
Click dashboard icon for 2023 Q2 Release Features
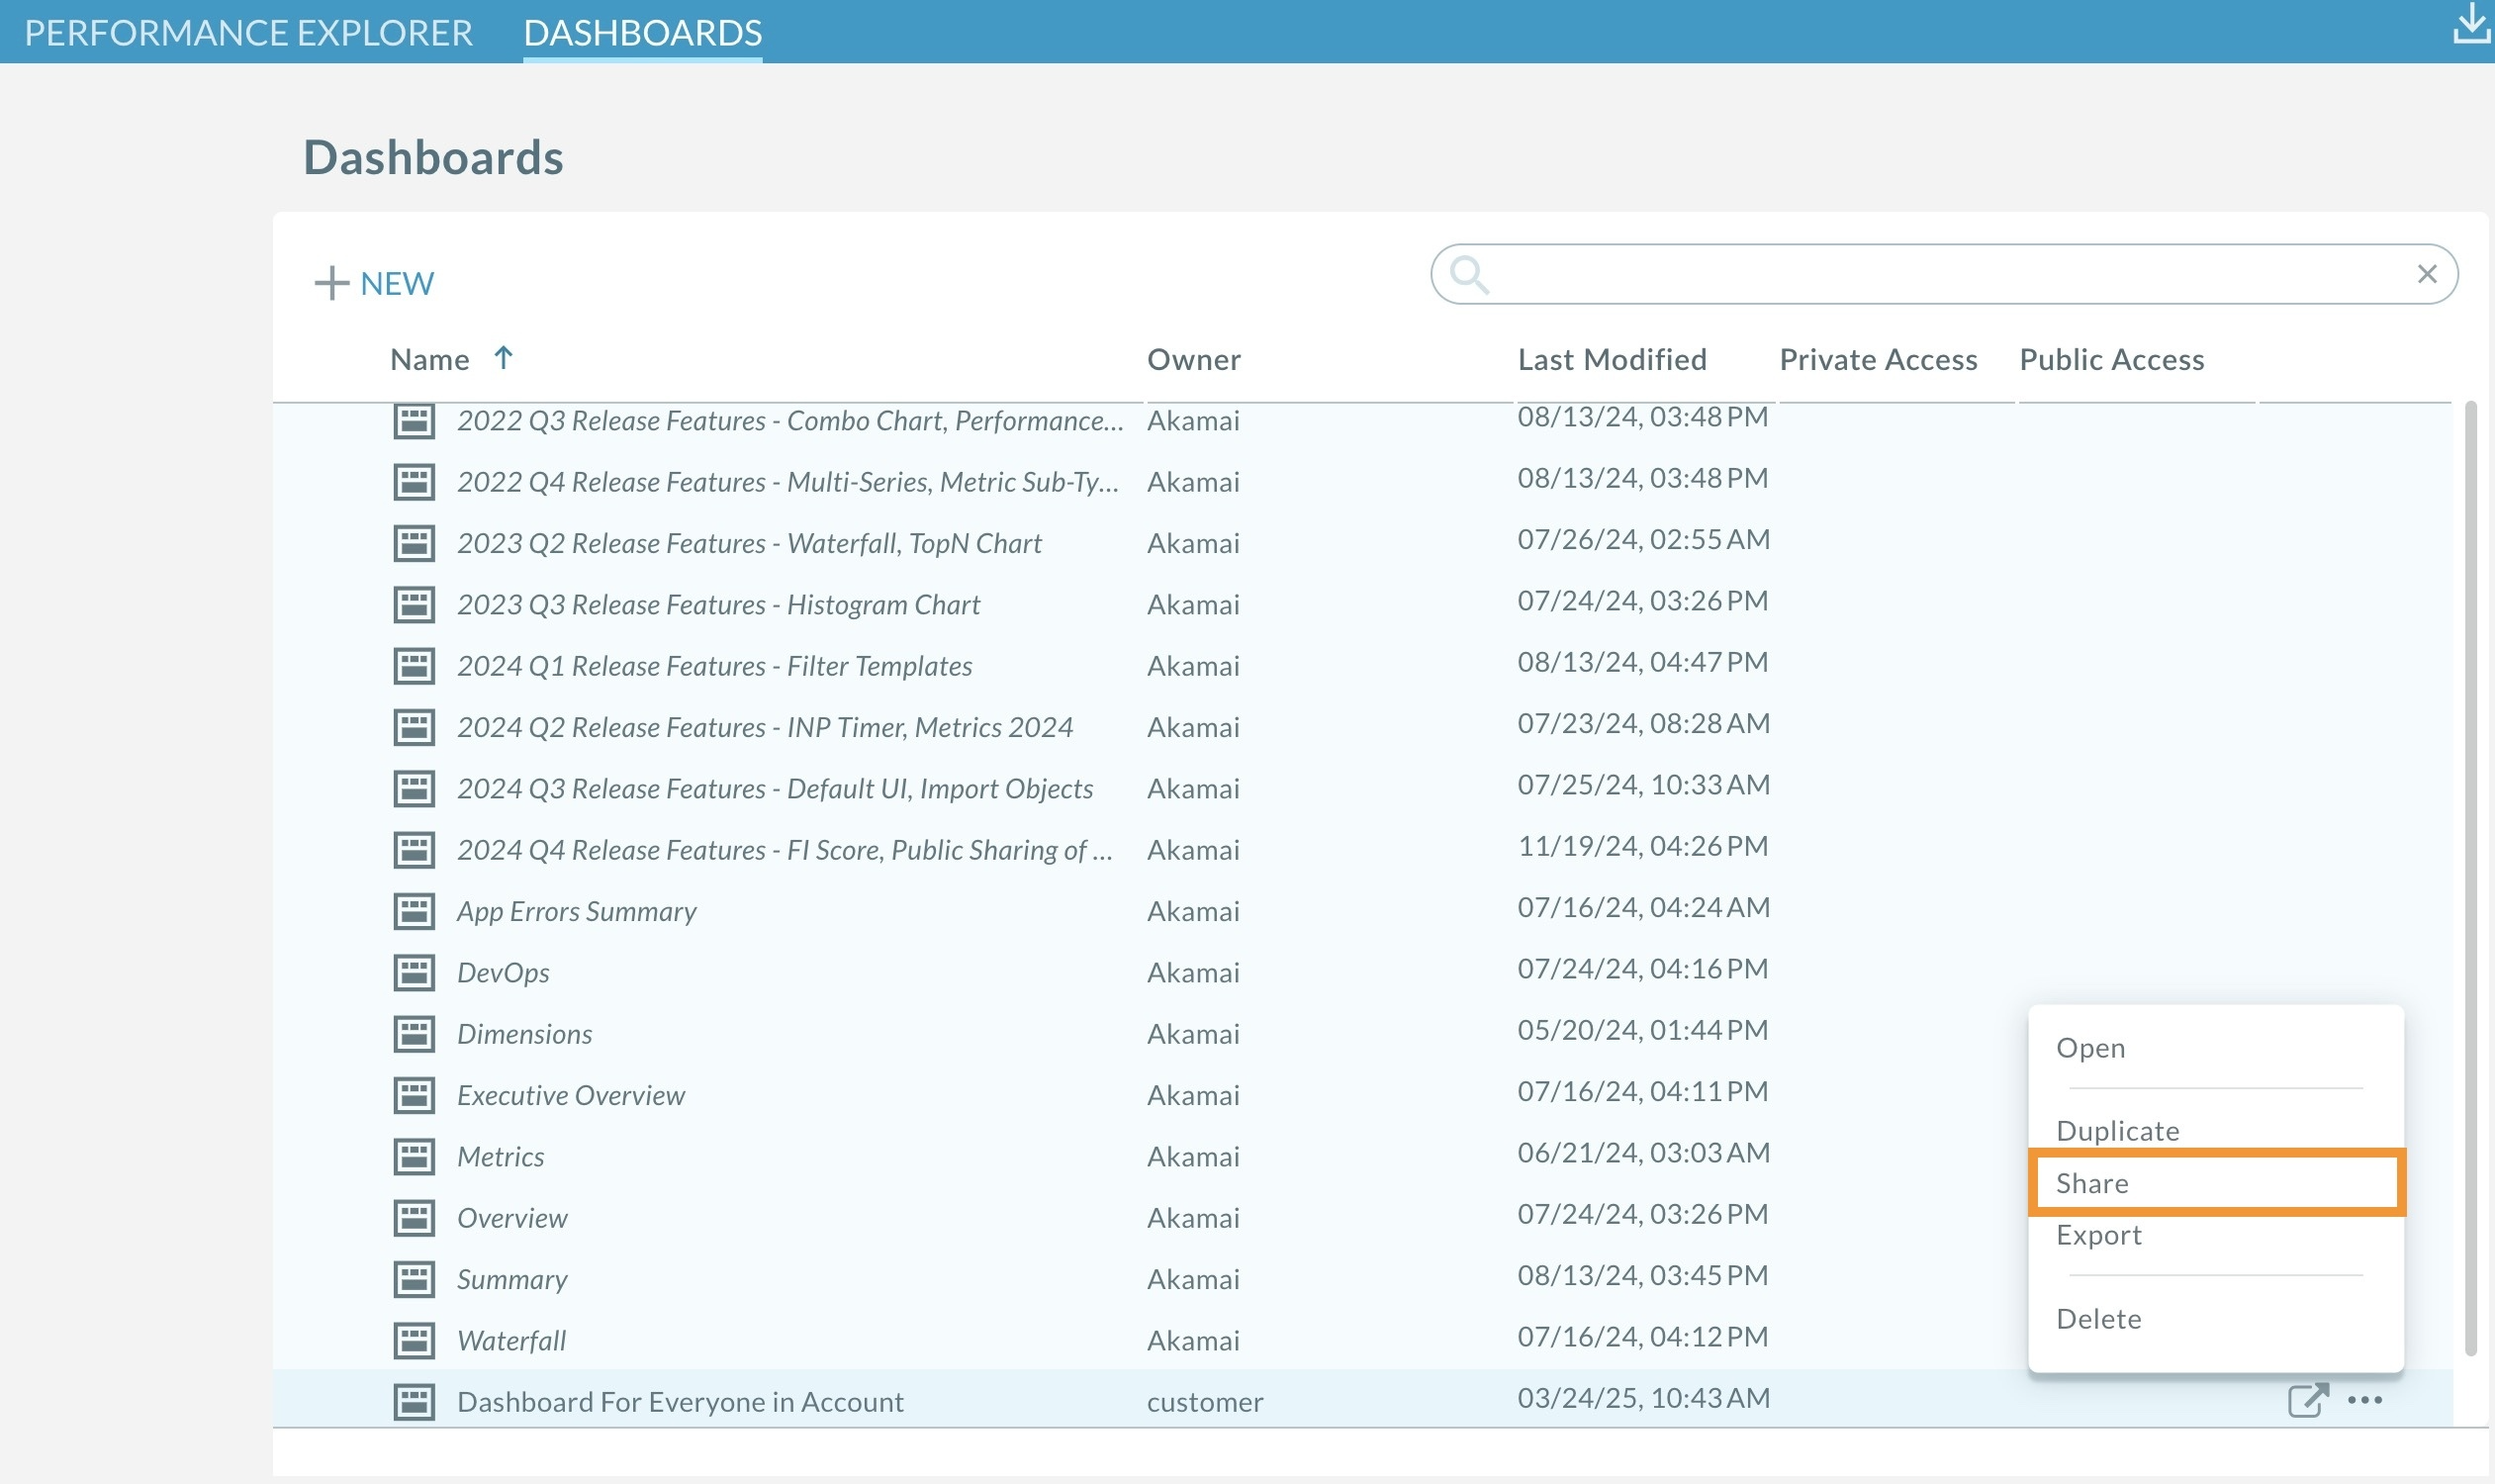pos(414,543)
